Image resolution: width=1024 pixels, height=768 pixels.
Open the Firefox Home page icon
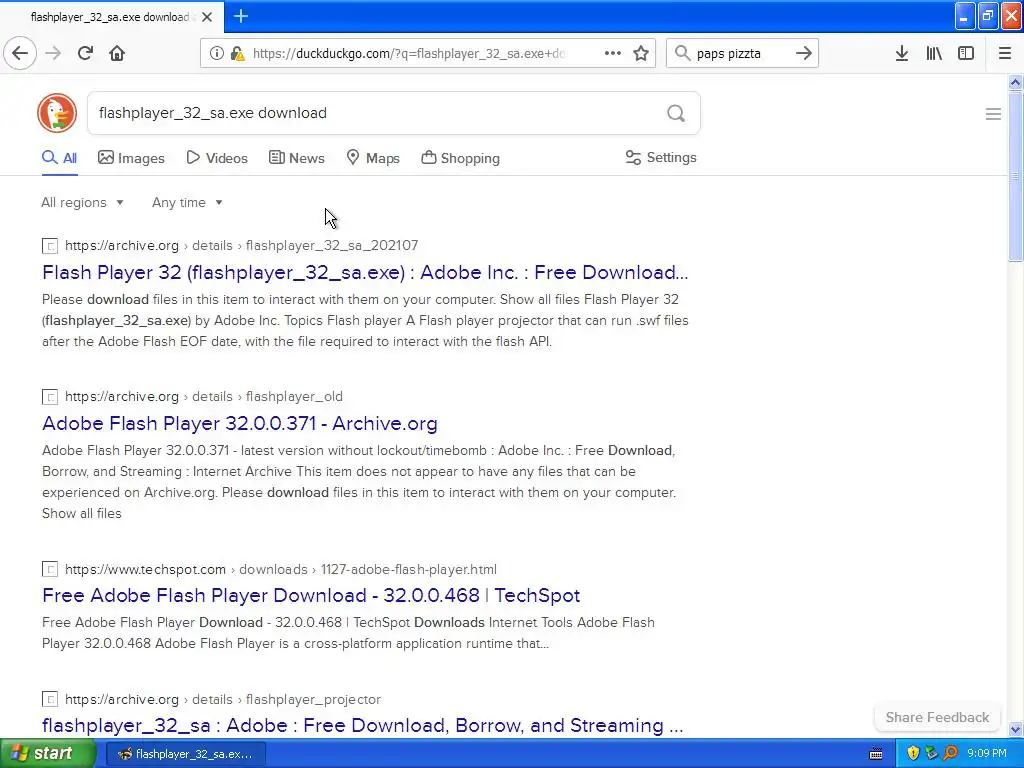pyautogui.click(x=117, y=53)
